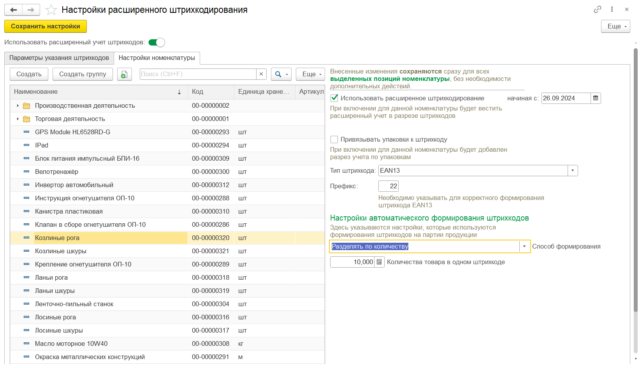Open the search magnifier dropdown button
640x368 pixels.
(281, 74)
